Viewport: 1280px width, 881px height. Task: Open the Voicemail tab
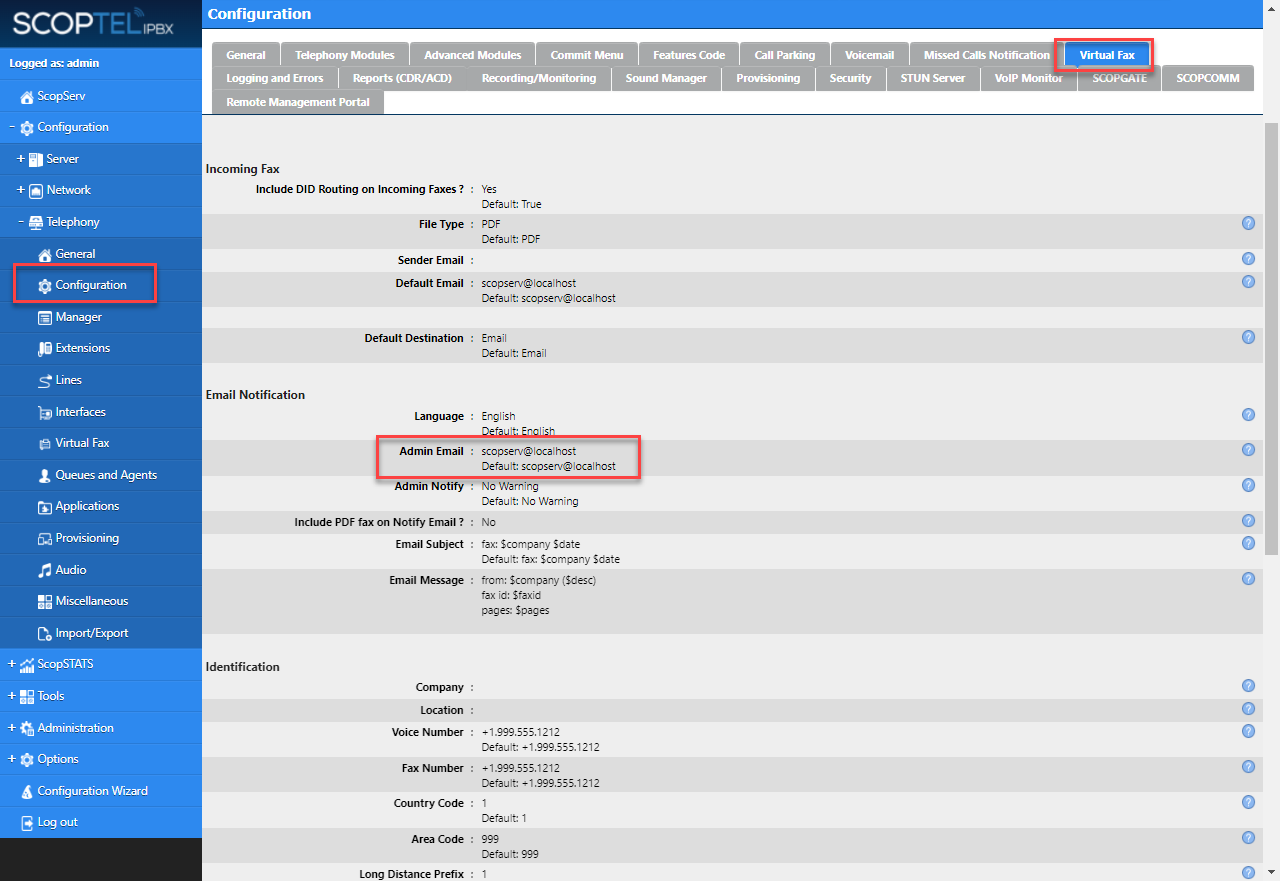[870, 55]
